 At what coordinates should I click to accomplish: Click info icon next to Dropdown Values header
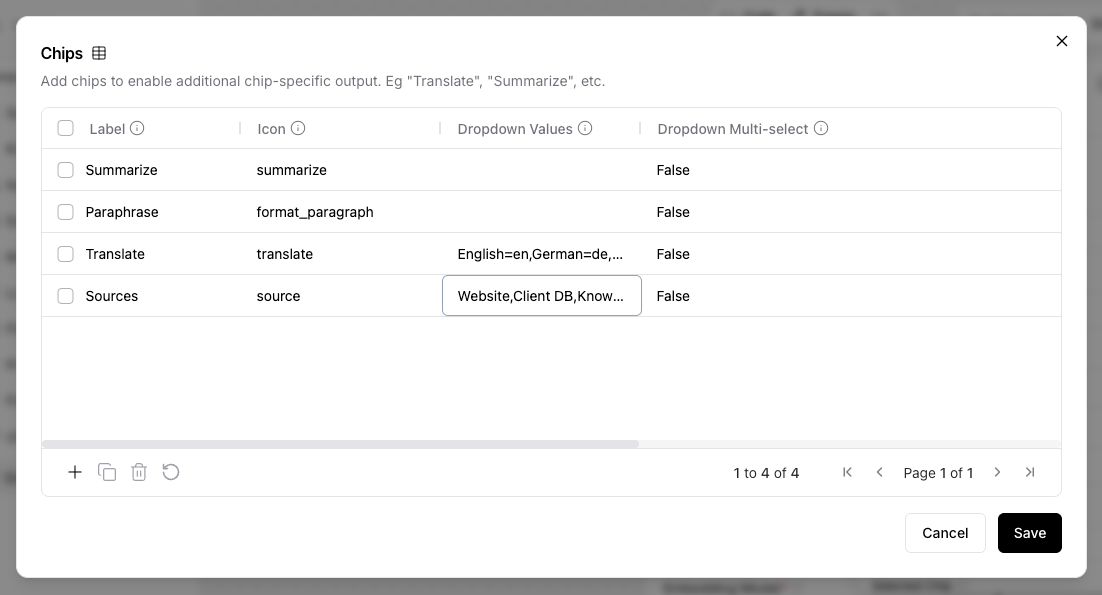585,128
